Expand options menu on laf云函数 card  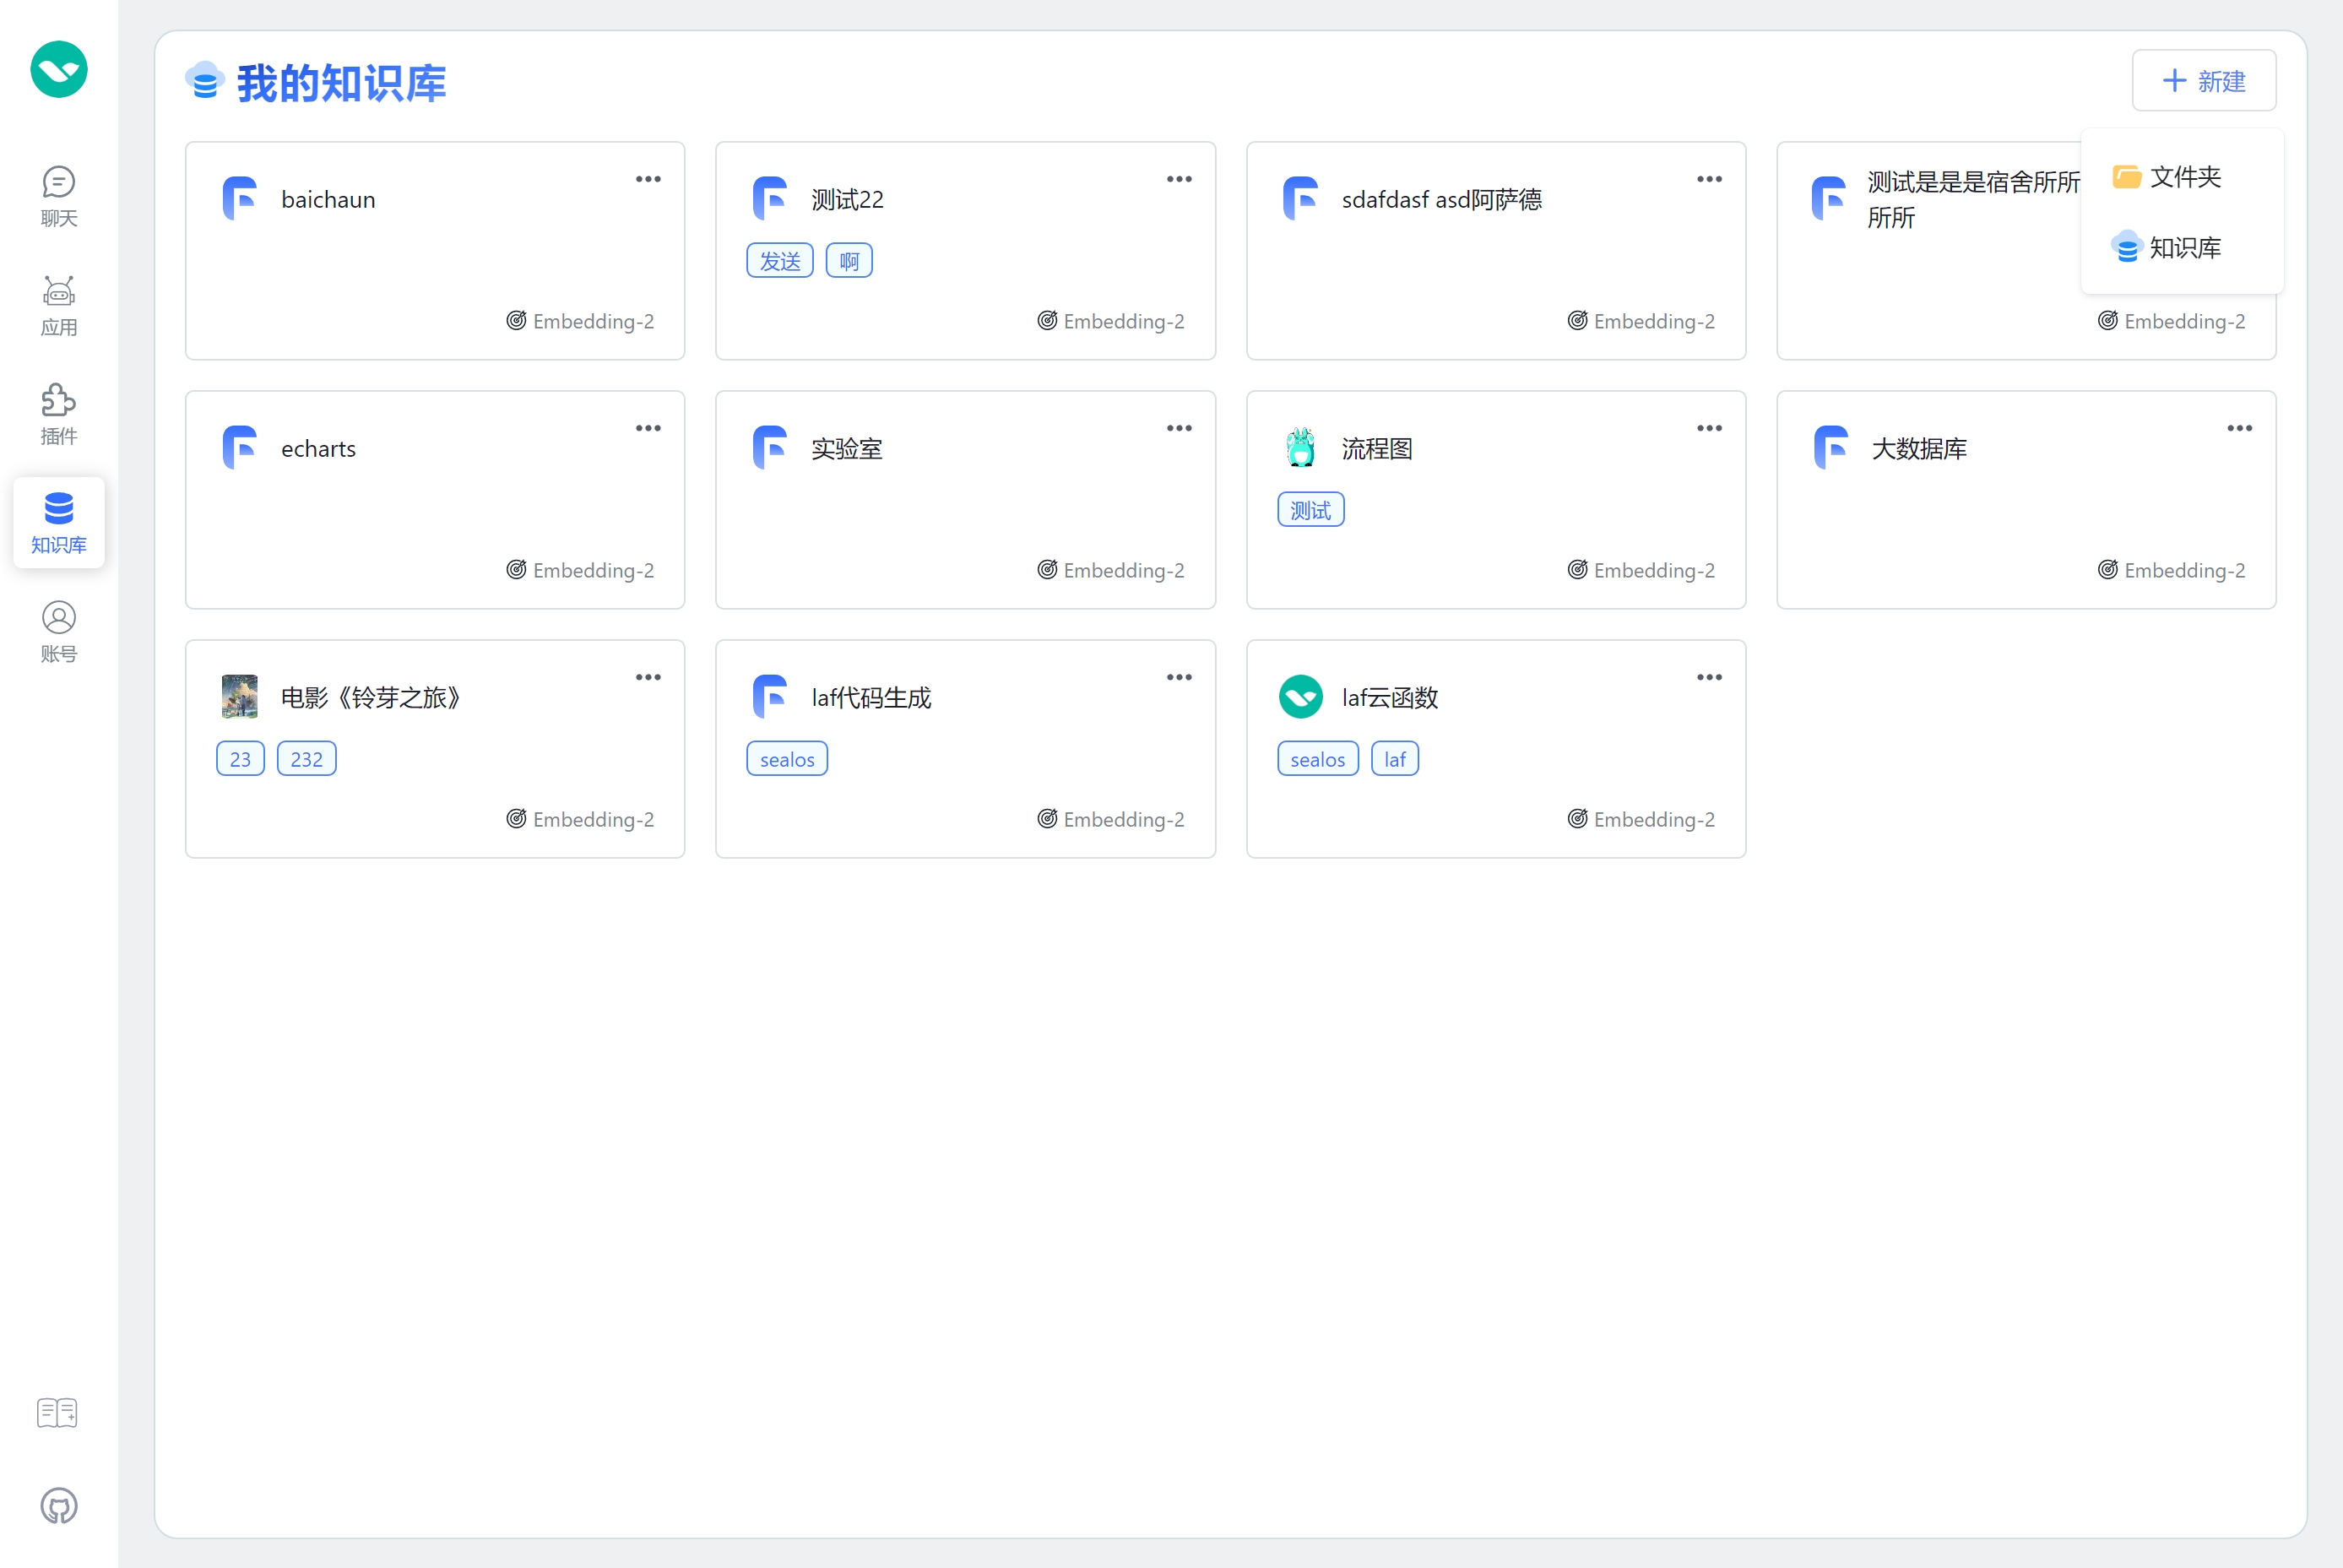point(1709,677)
